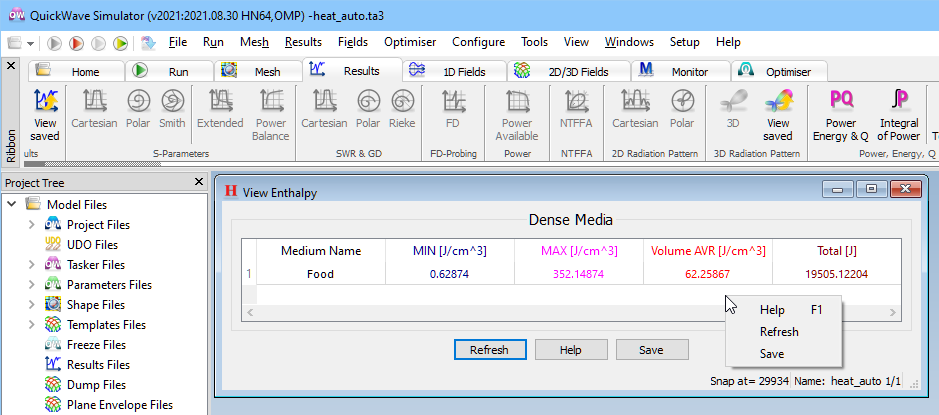
Task: Open the Mesh menu
Action: (254, 42)
